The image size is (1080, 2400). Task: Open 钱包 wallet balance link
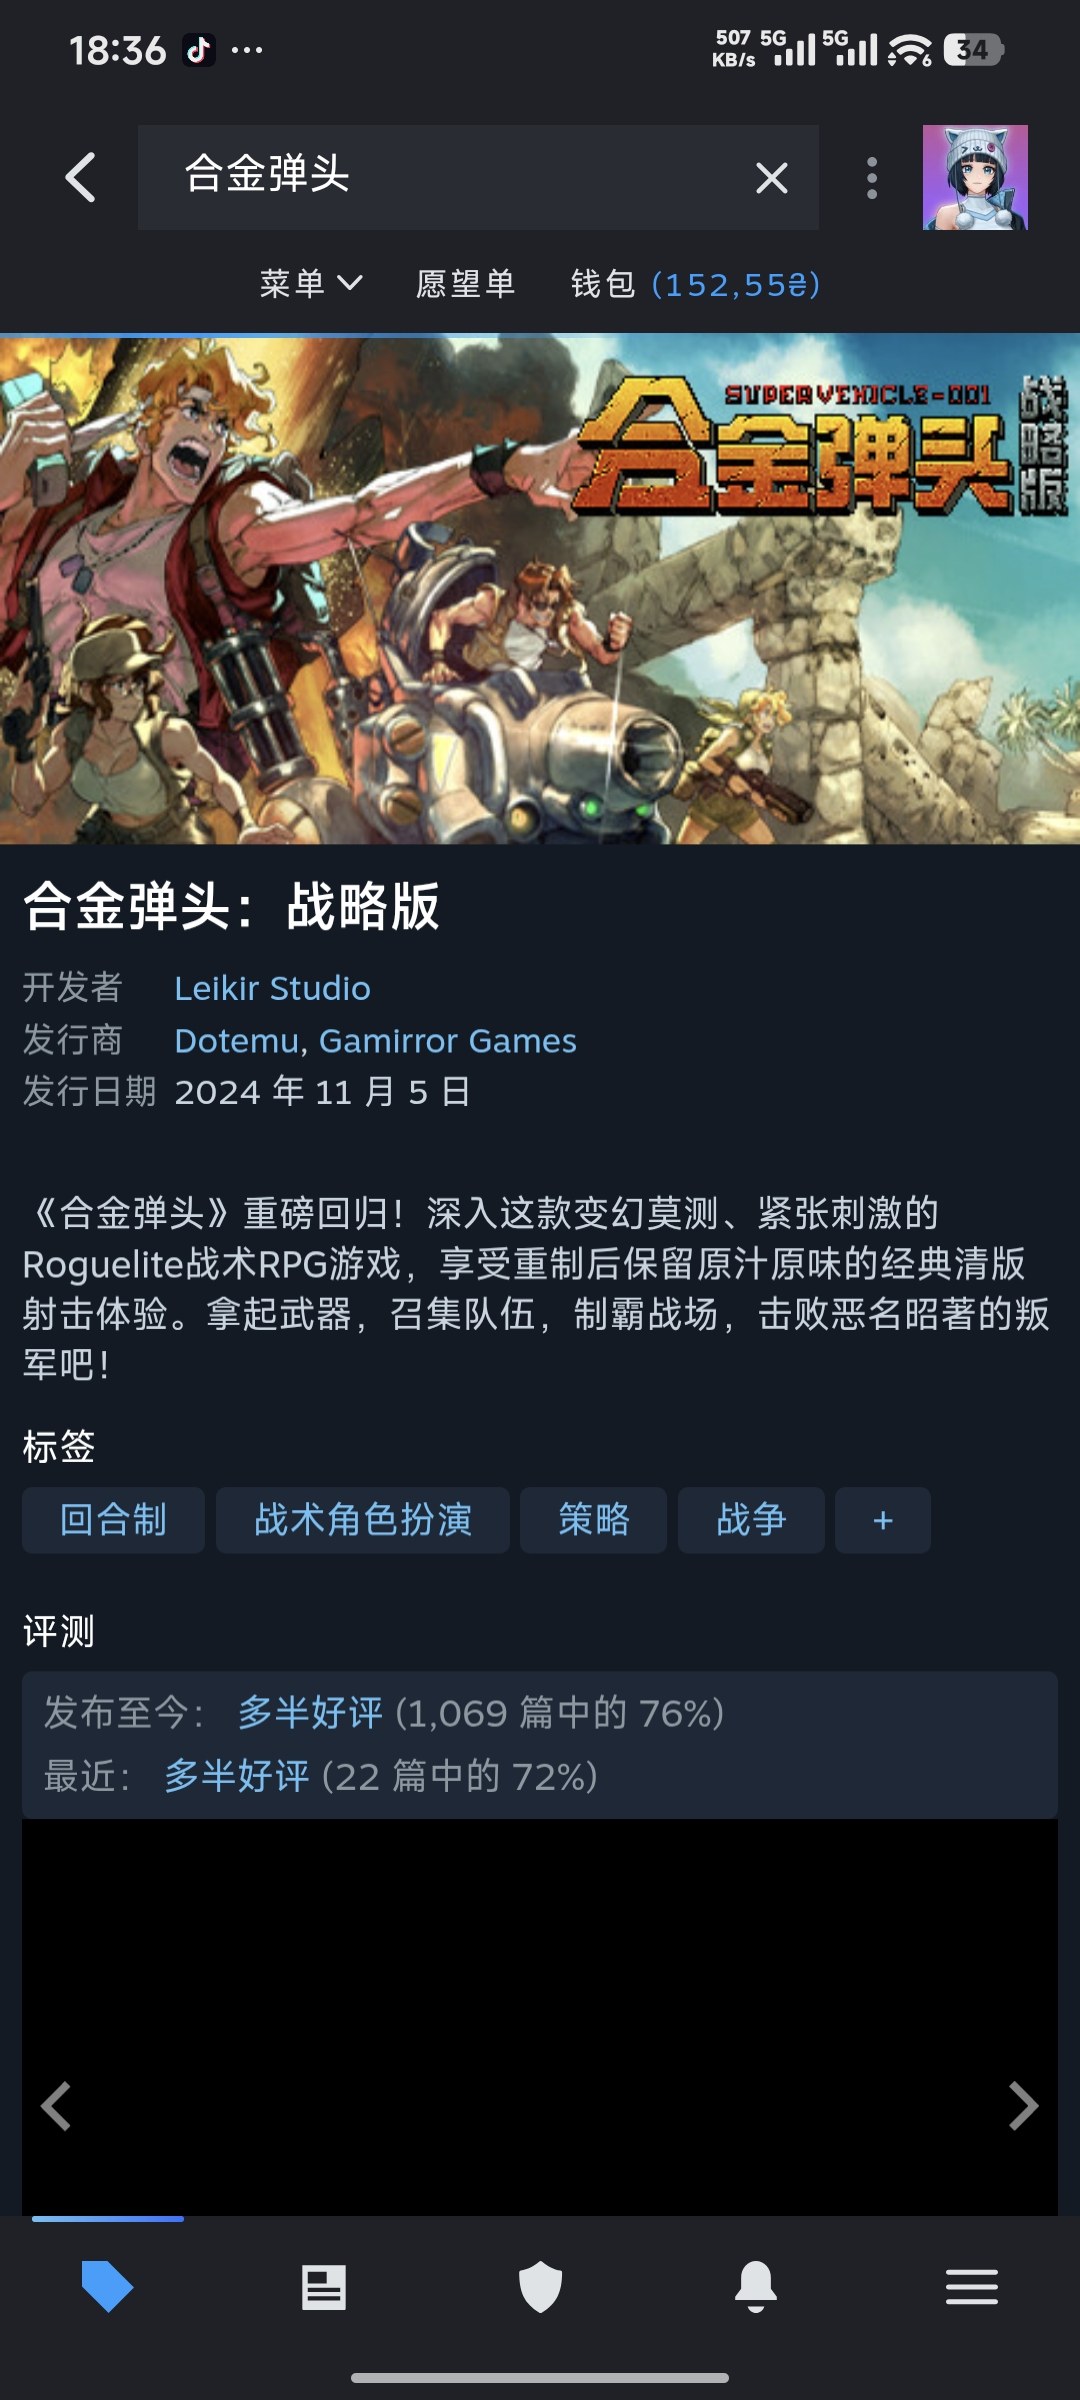point(695,284)
